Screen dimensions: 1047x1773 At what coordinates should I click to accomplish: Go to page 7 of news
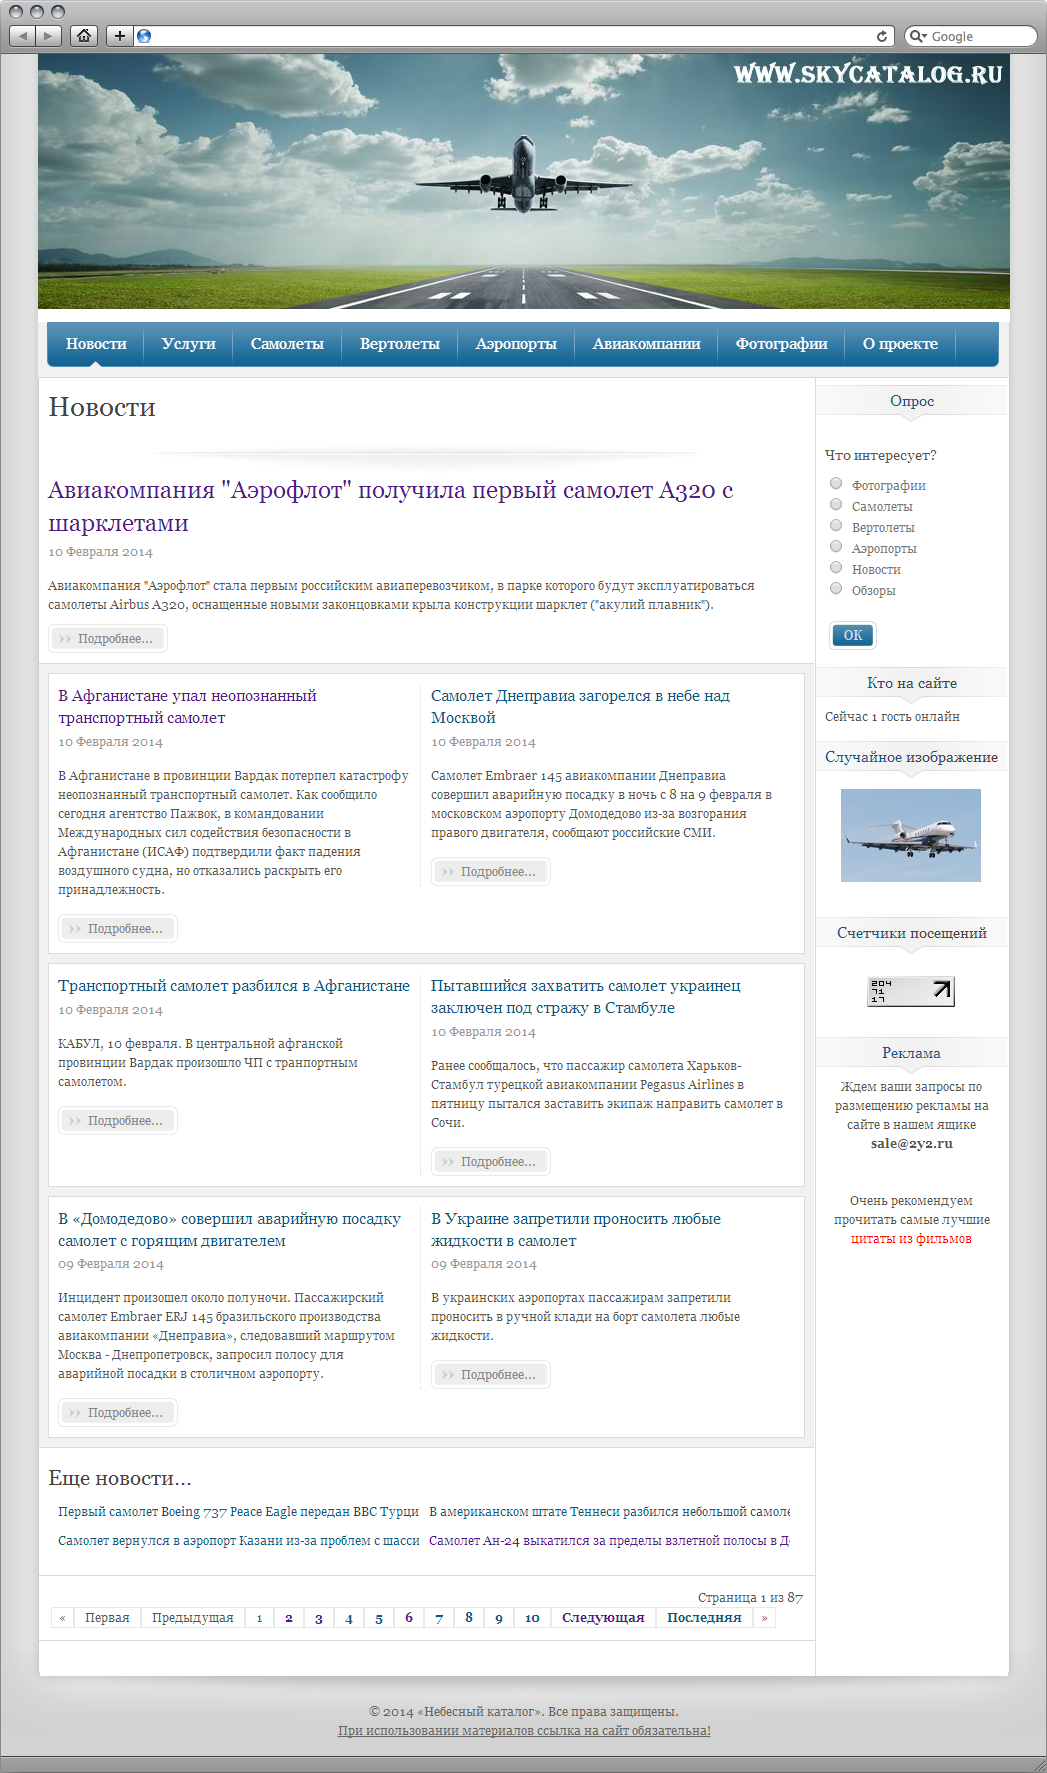[439, 1617]
